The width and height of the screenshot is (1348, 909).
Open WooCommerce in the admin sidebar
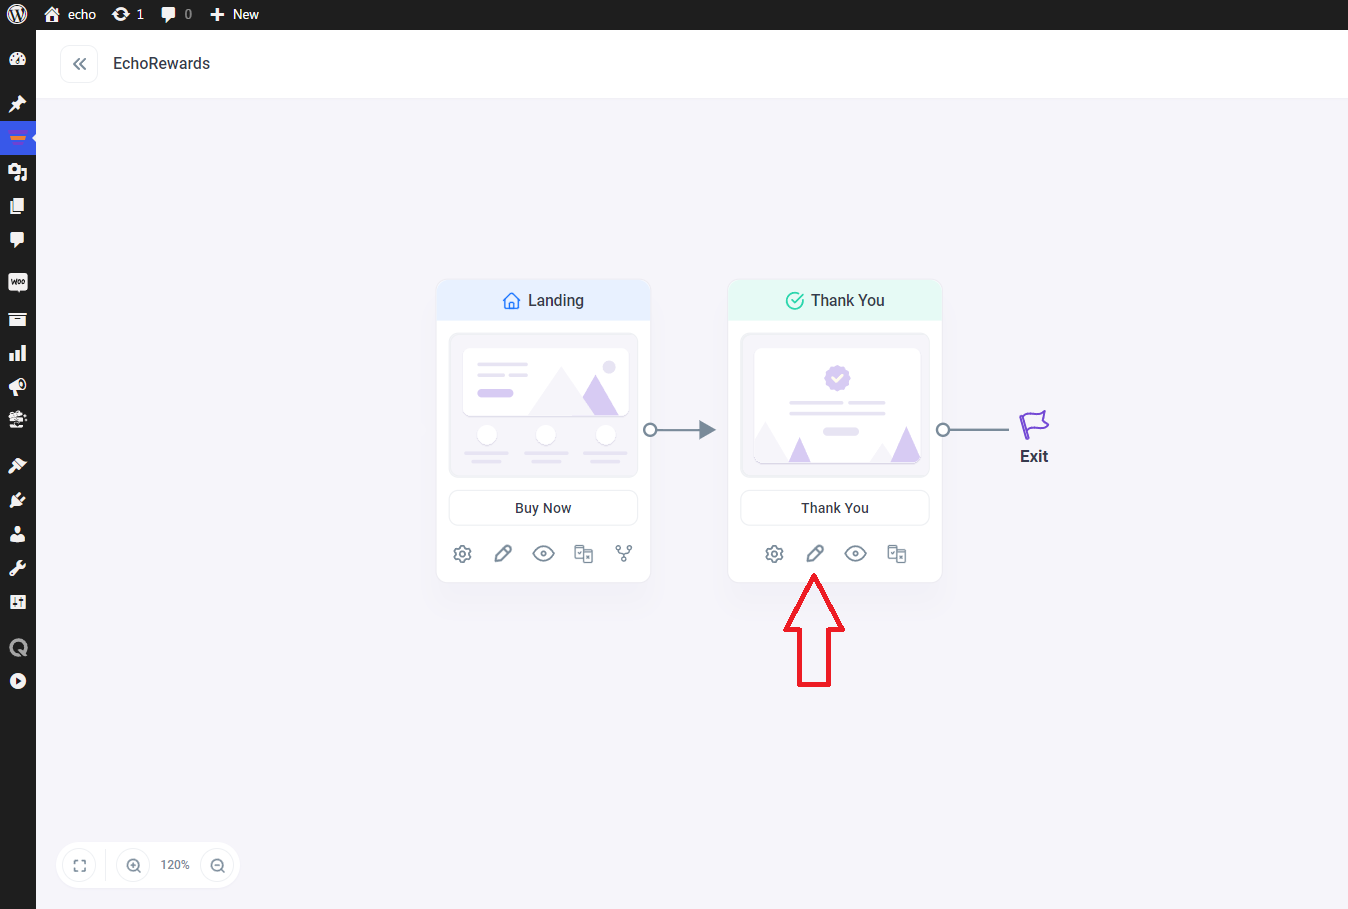tap(17, 282)
